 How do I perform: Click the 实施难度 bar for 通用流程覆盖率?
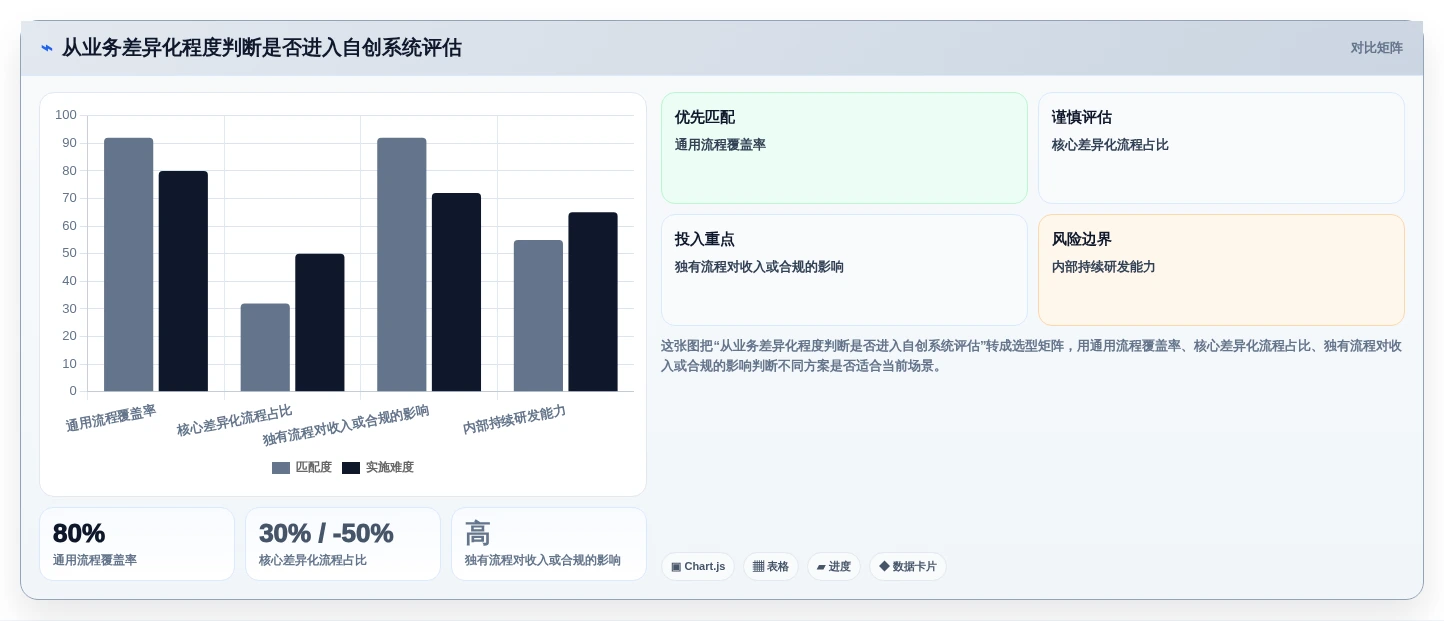183,281
